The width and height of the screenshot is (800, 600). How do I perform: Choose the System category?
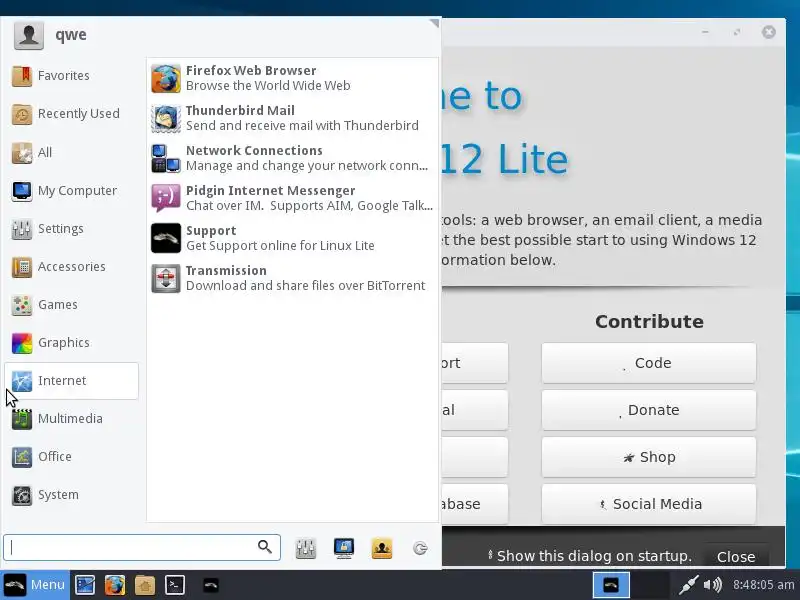coord(71,495)
